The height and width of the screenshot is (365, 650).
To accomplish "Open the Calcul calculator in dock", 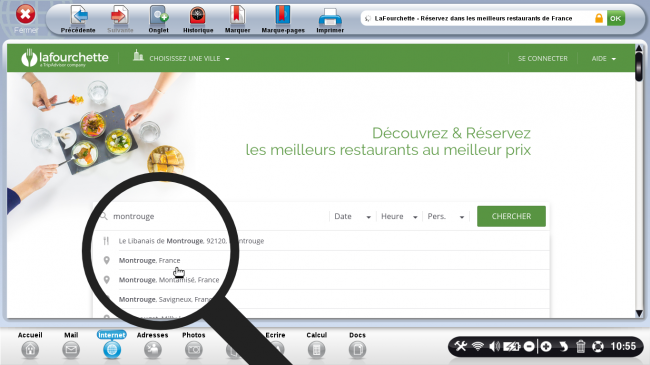I will [316, 345].
